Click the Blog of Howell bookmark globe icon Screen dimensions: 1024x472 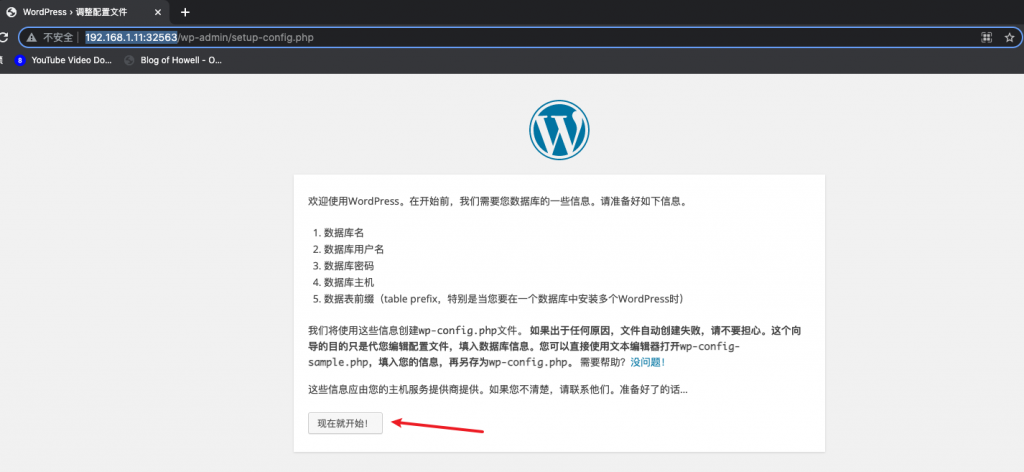(x=129, y=60)
